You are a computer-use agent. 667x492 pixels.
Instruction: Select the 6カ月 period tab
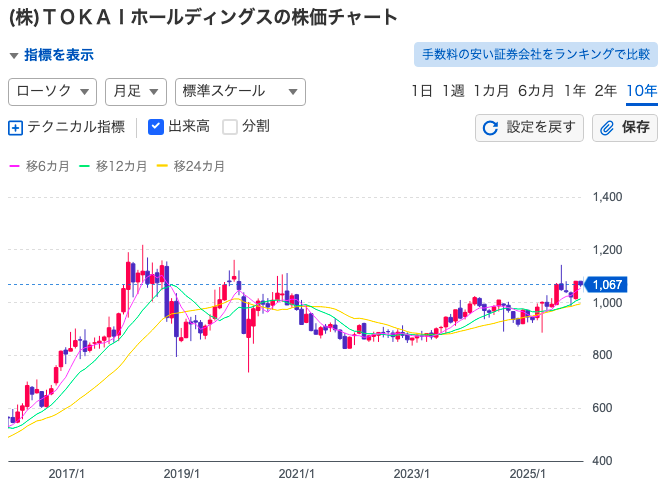(x=536, y=91)
